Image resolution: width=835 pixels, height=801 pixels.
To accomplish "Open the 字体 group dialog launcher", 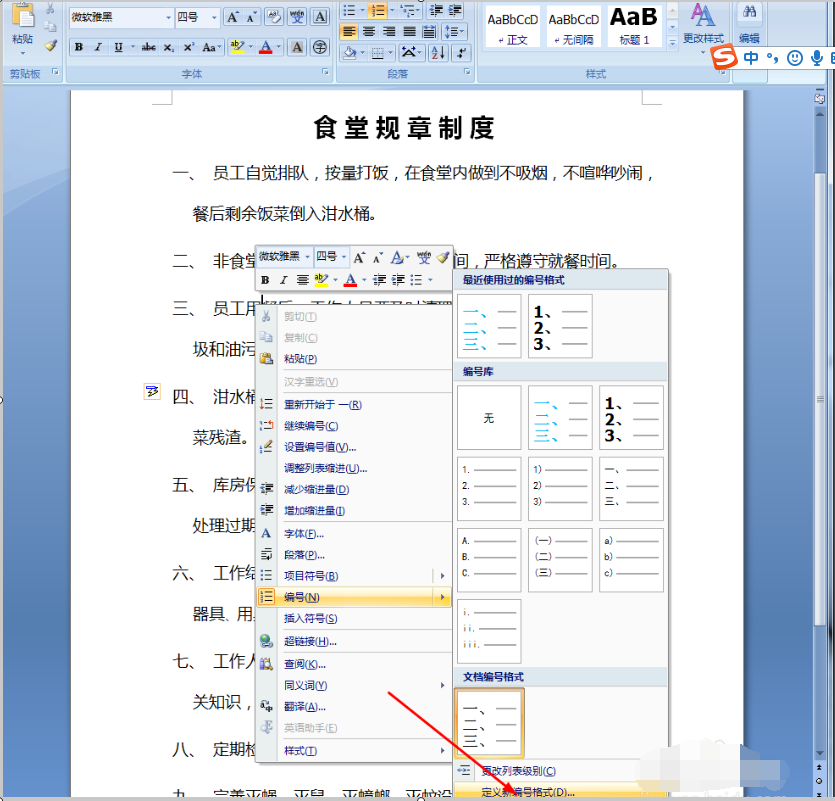I will tap(325, 72).
